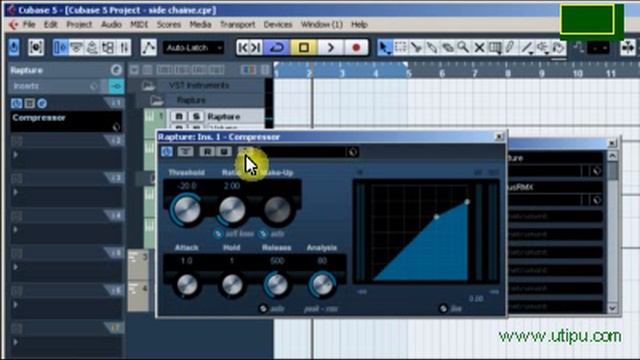Click the Snap to Zero Crossing icon
Image resolution: width=640 pixels, height=360 pixels.
coord(578,48)
